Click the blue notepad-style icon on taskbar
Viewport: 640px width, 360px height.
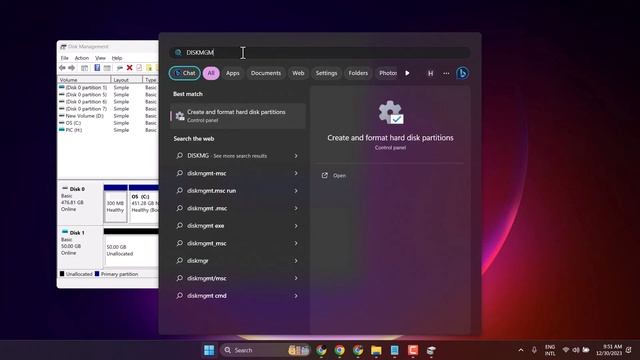pos(394,350)
